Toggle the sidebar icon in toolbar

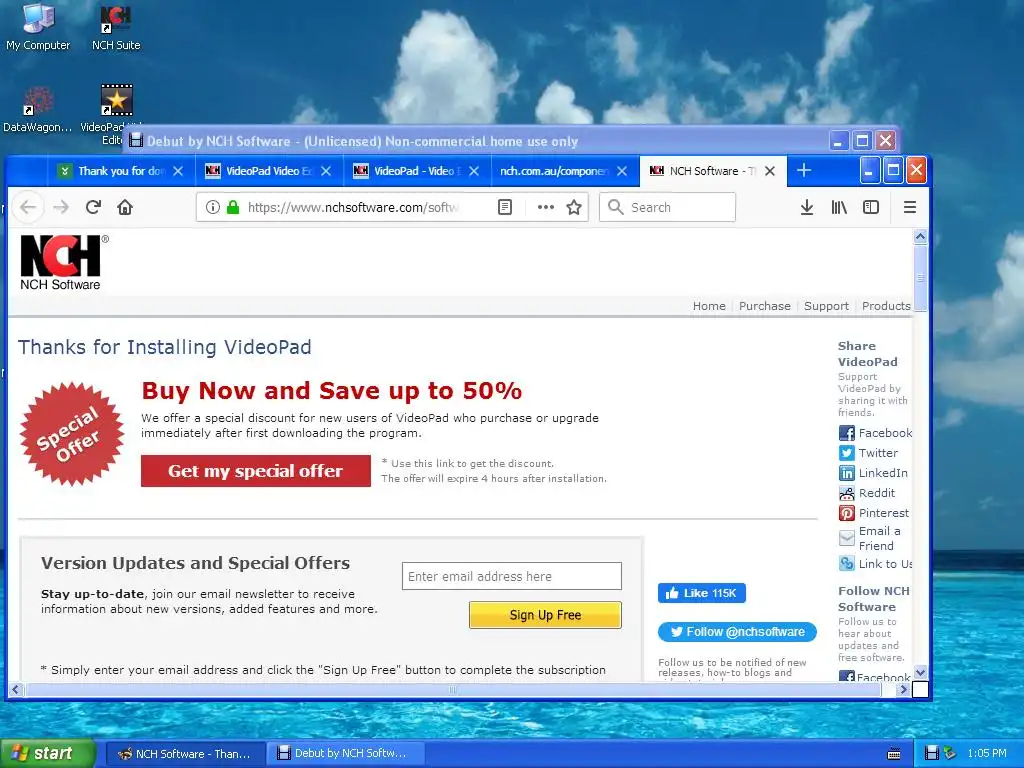(871, 207)
